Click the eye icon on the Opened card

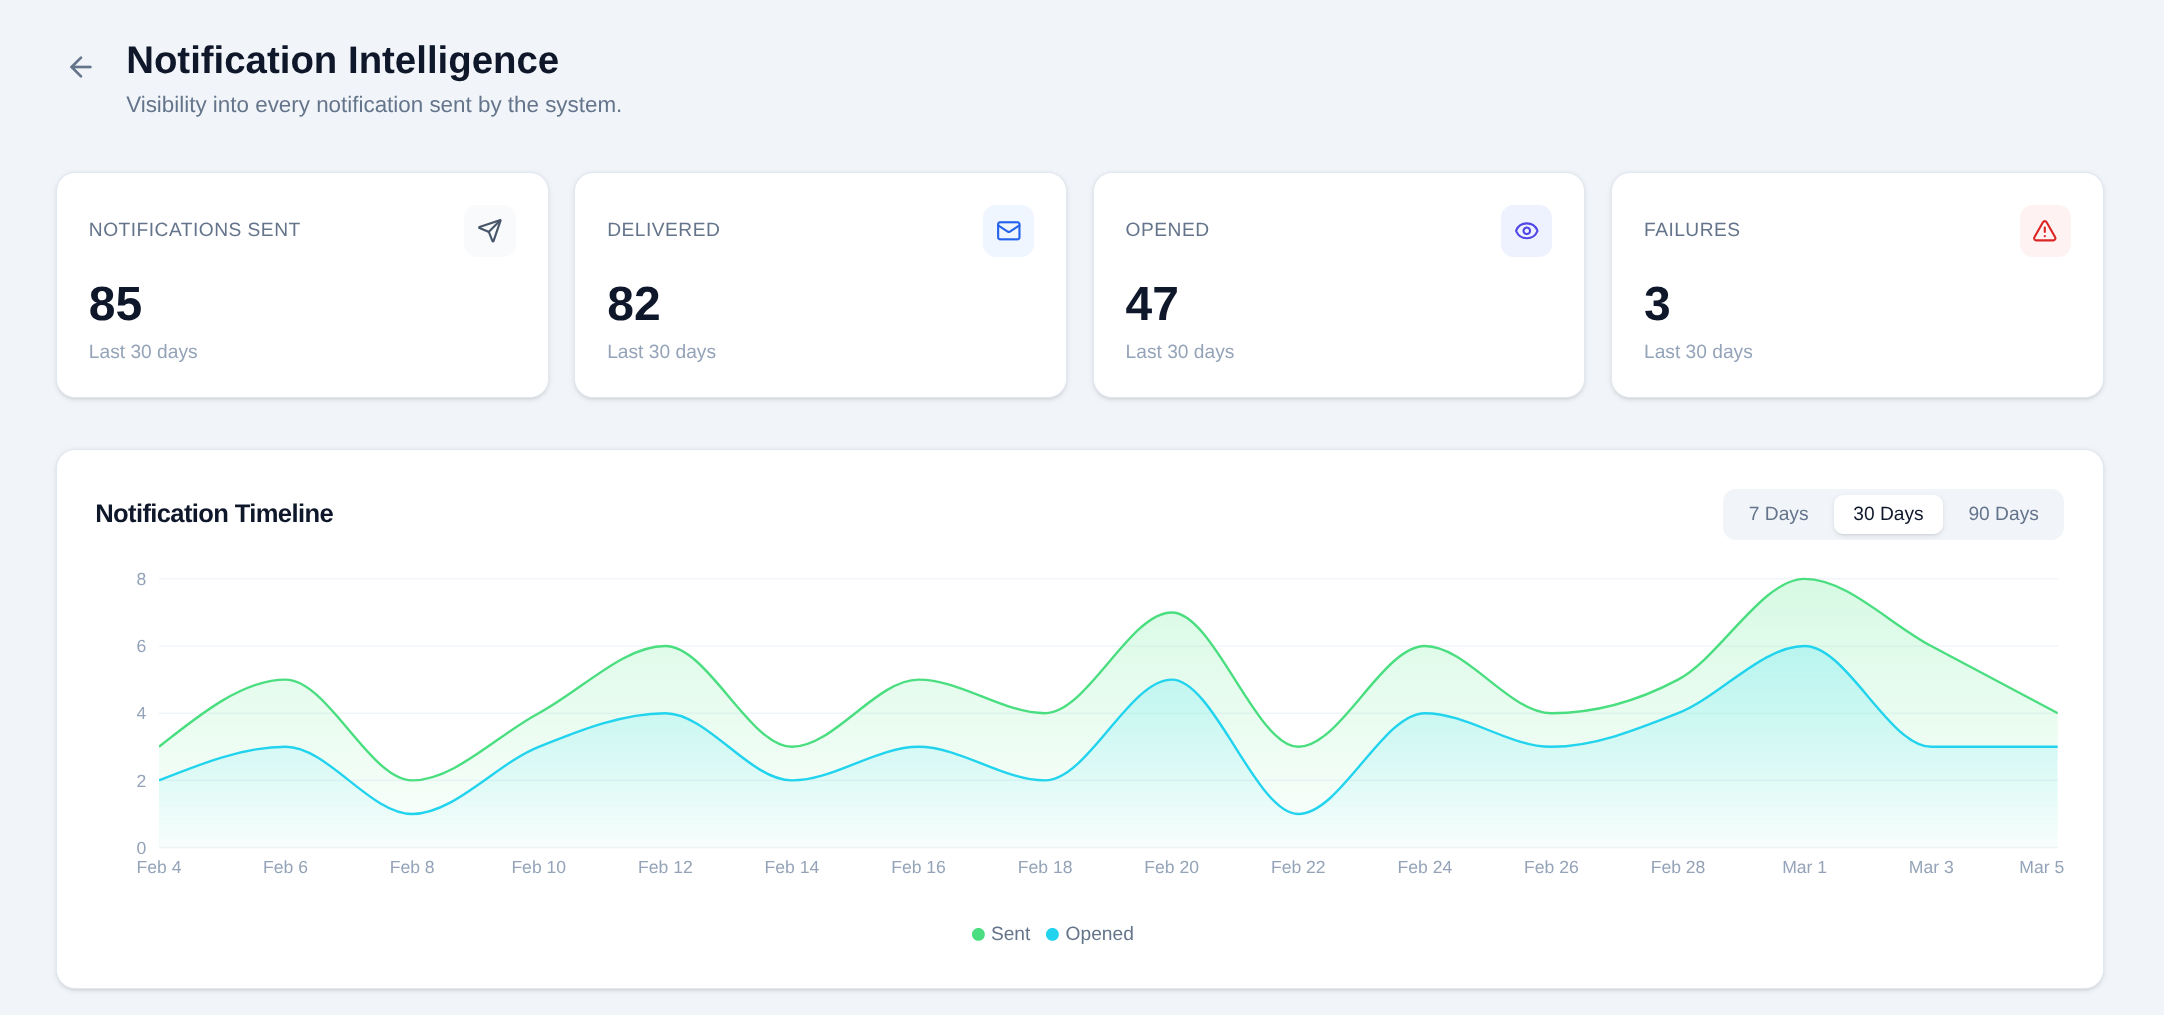click(1525, 231)
